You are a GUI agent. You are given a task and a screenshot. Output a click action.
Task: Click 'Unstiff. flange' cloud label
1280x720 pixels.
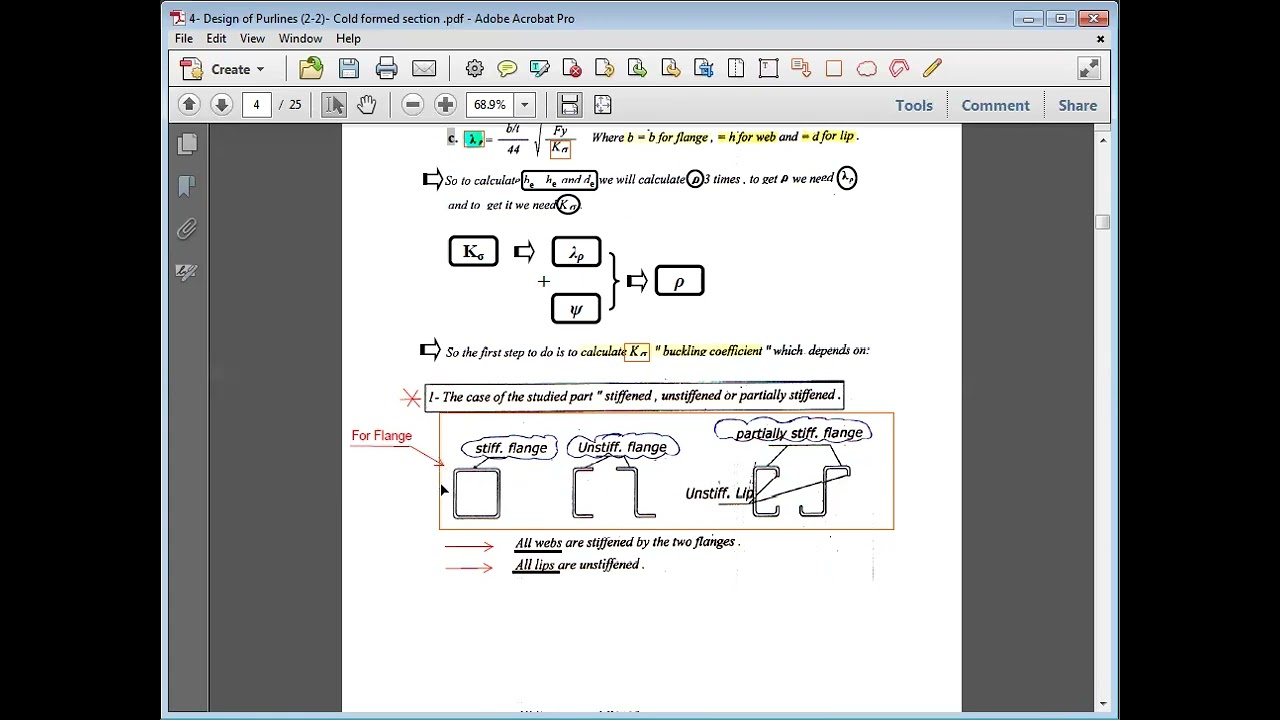(x=622, y=447)
